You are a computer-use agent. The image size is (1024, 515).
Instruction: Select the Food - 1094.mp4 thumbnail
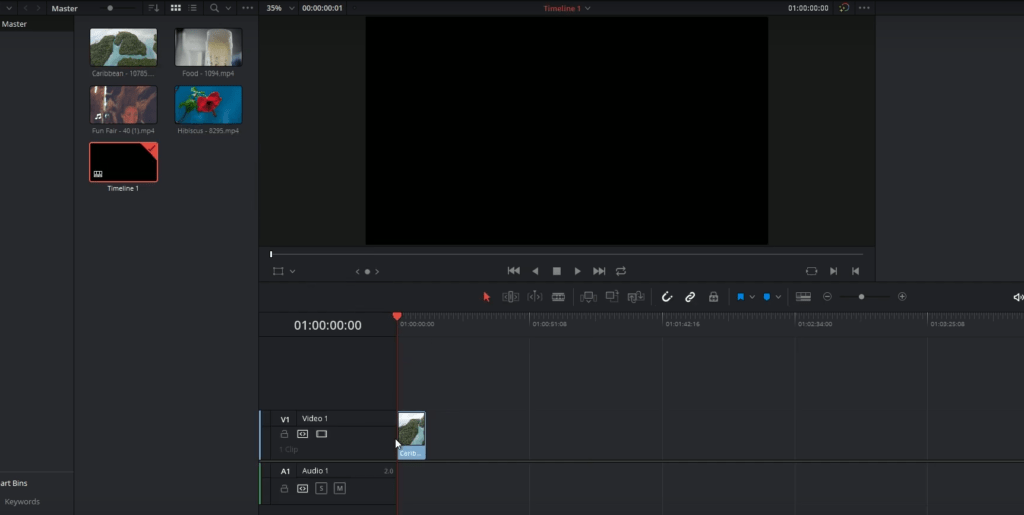click(x=208, y=47)
